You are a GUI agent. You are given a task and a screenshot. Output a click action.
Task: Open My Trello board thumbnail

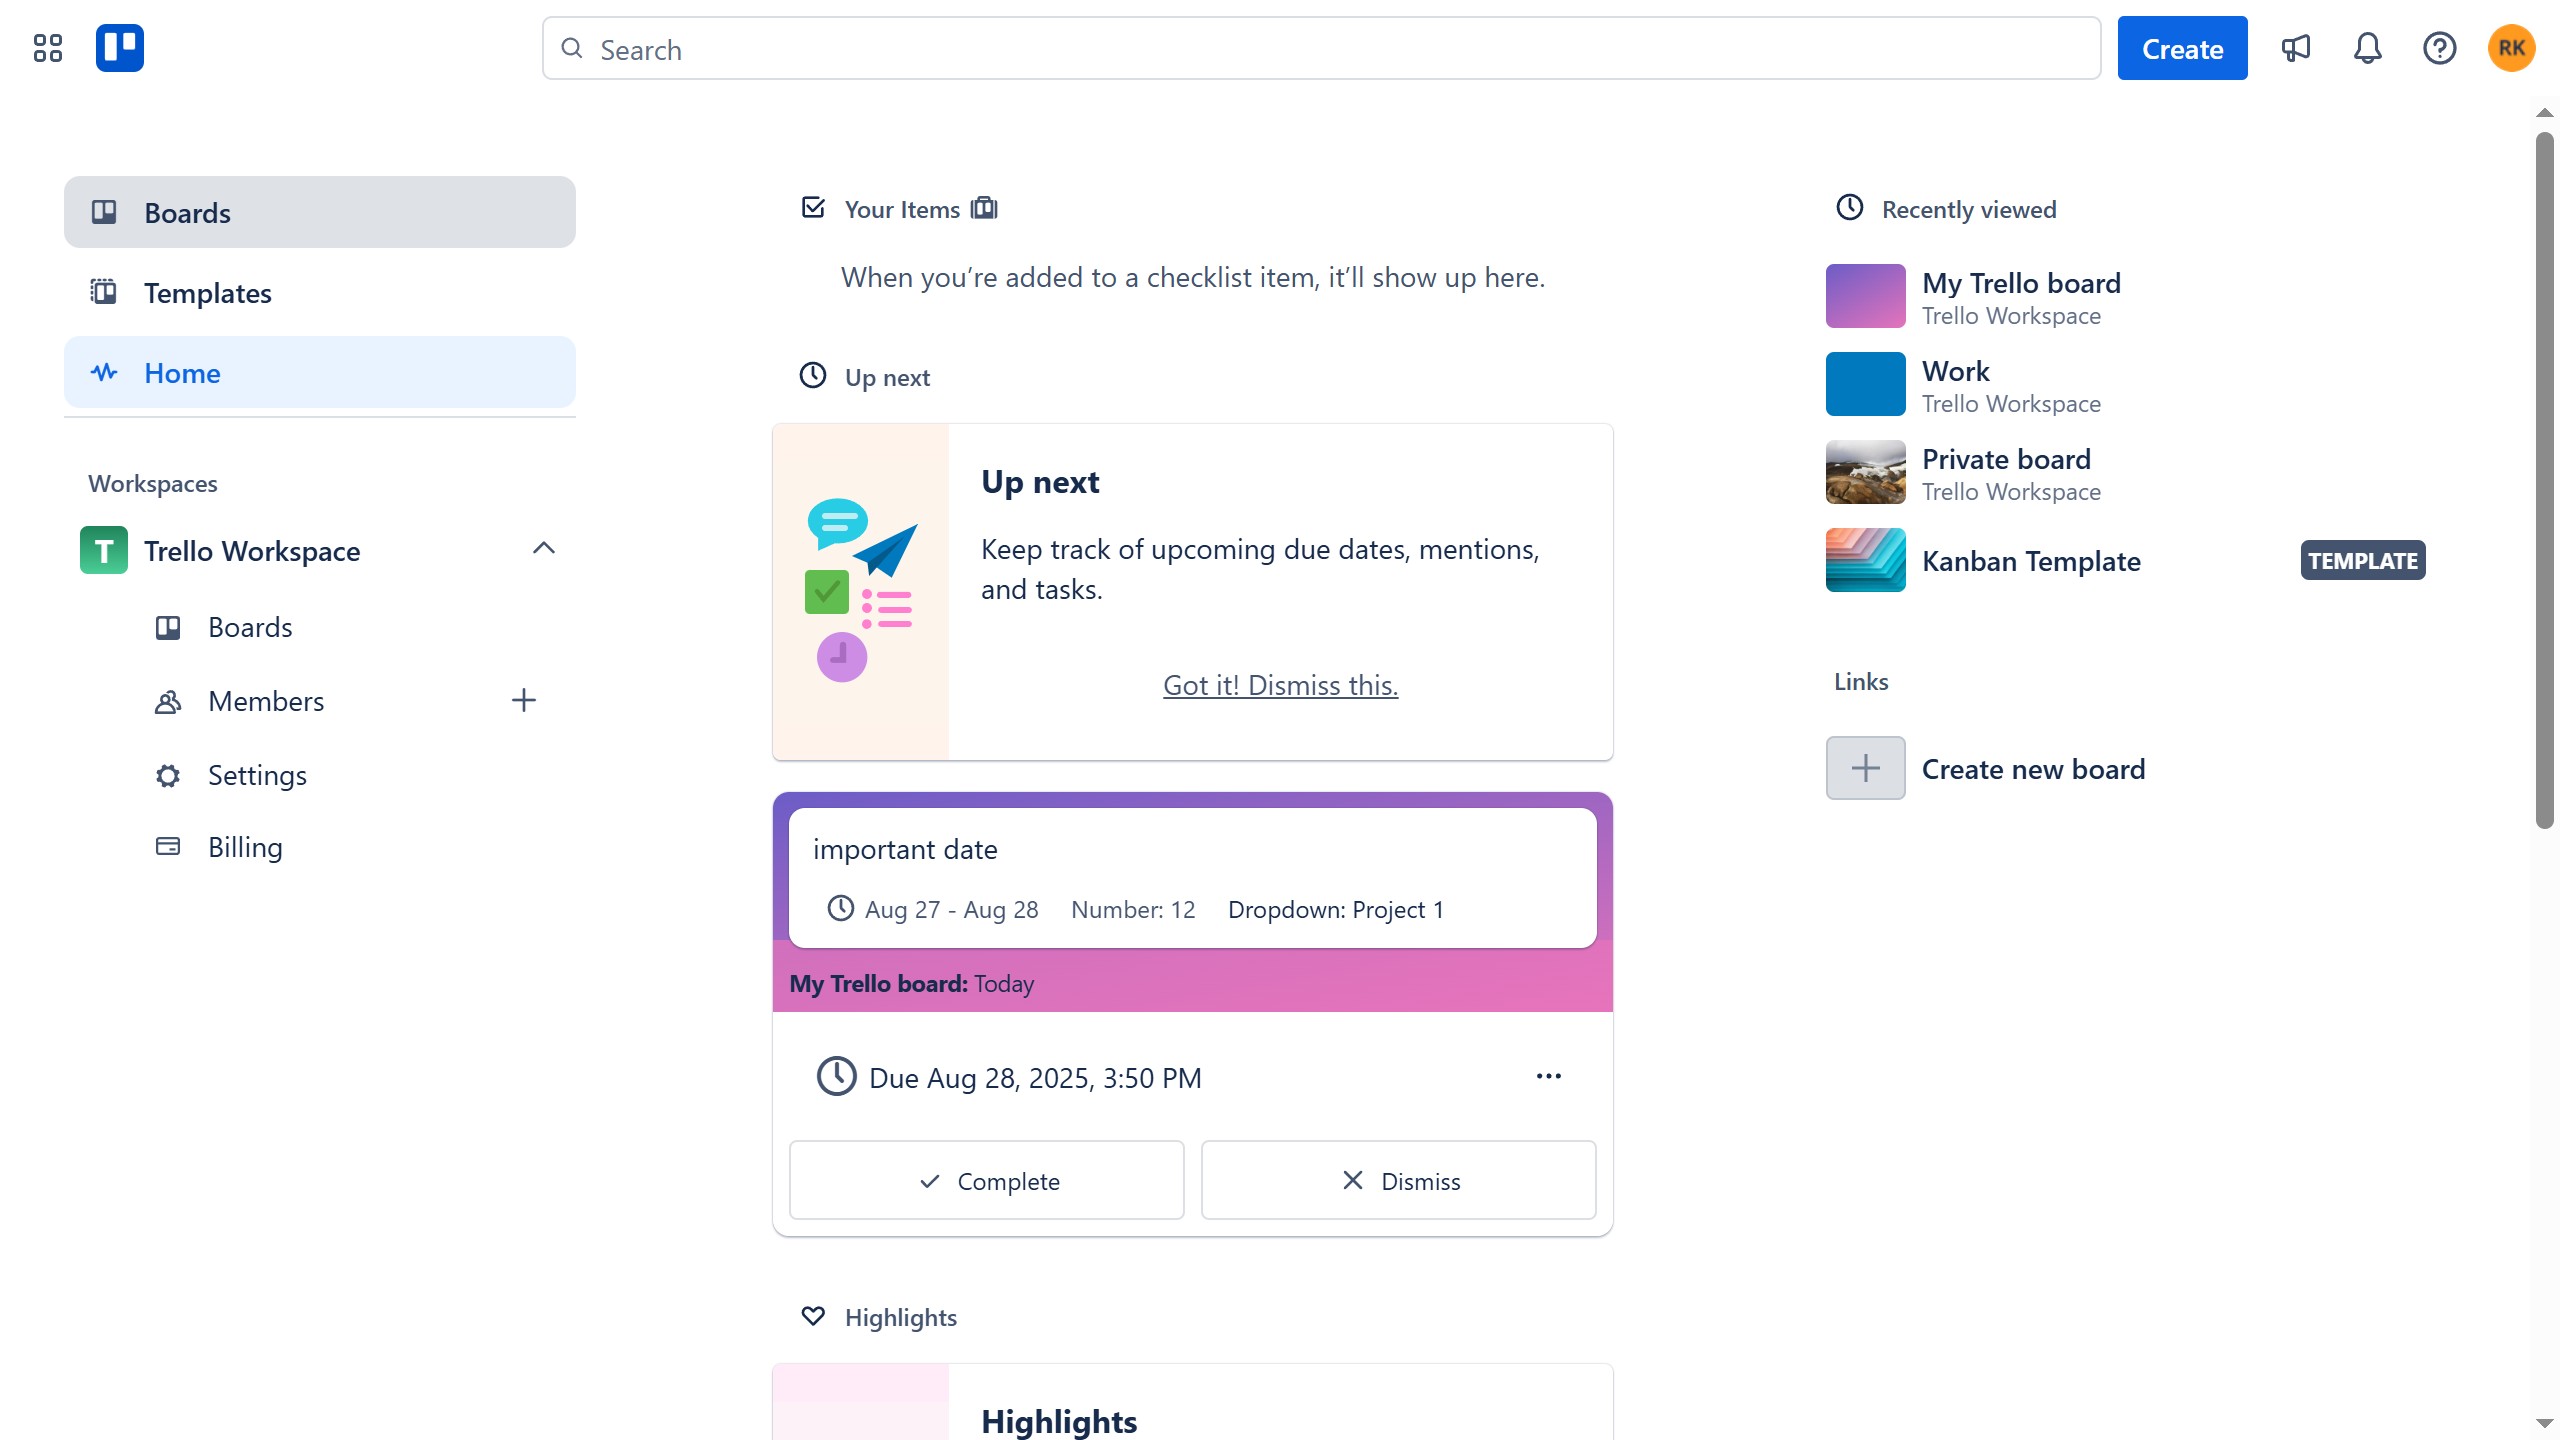click(1865, 296)
